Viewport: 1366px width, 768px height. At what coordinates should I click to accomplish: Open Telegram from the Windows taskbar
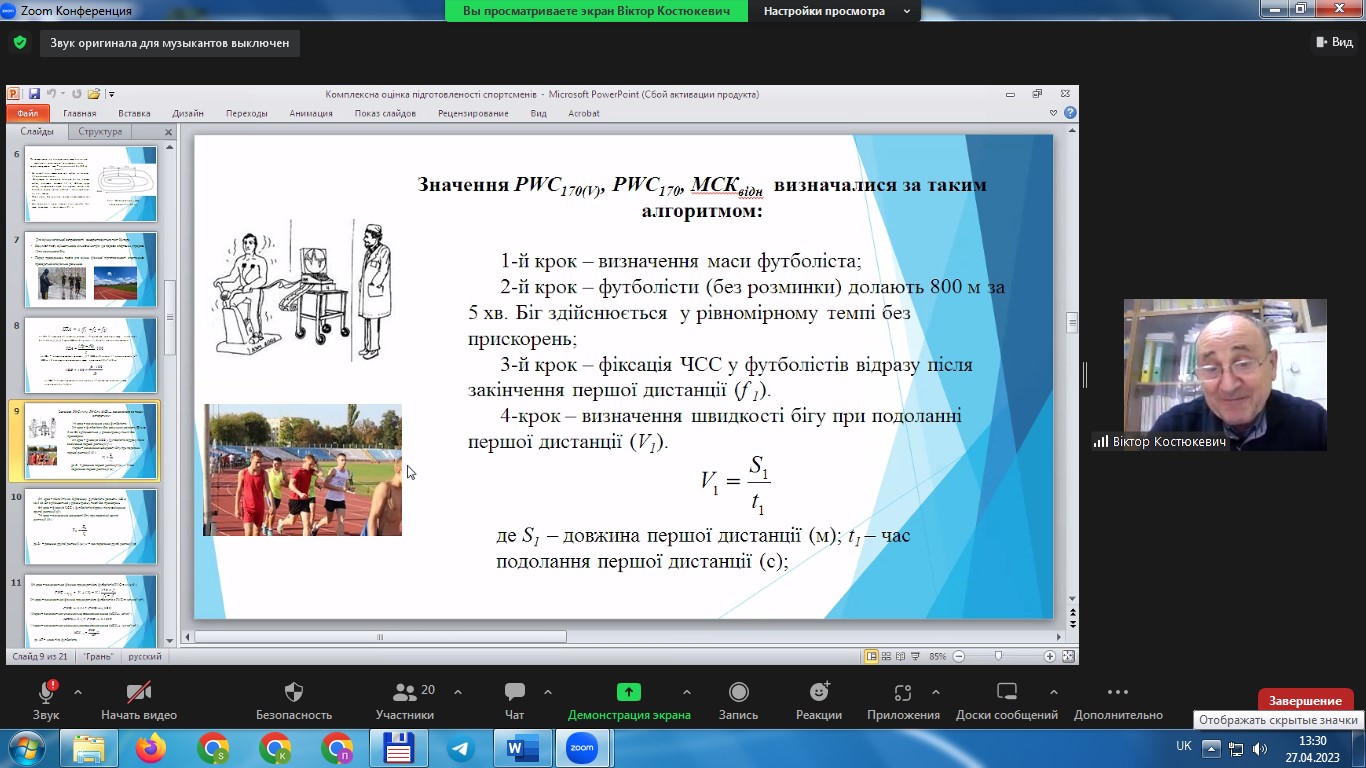tap(461, 748)
